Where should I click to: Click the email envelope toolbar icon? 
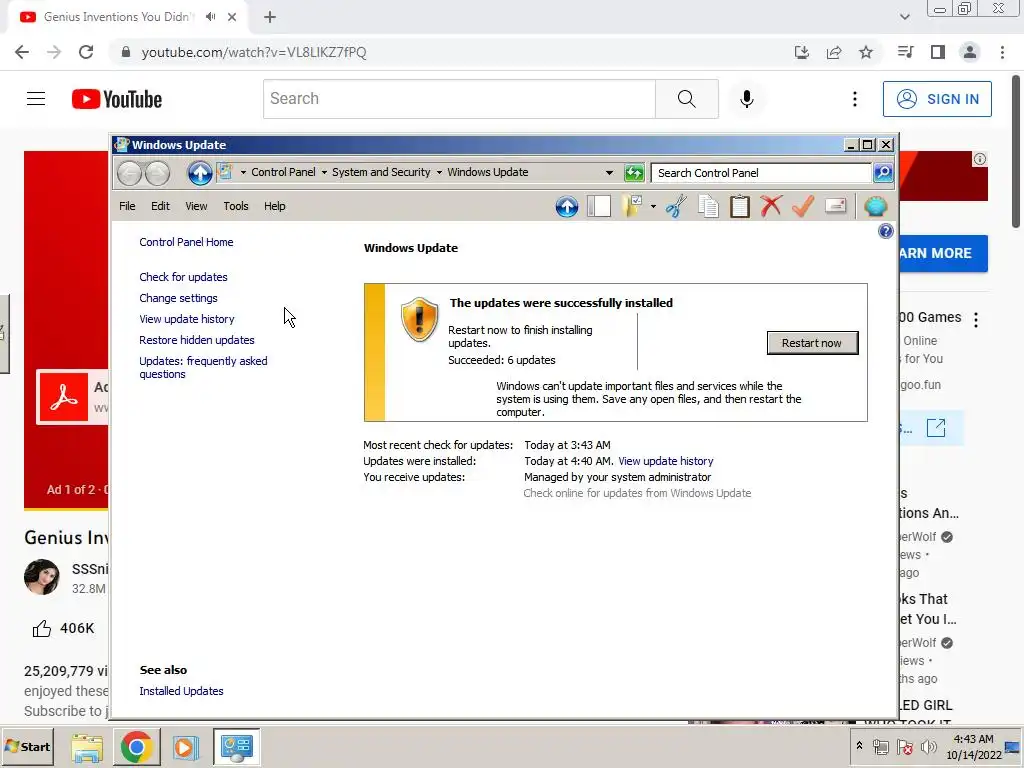836,206
